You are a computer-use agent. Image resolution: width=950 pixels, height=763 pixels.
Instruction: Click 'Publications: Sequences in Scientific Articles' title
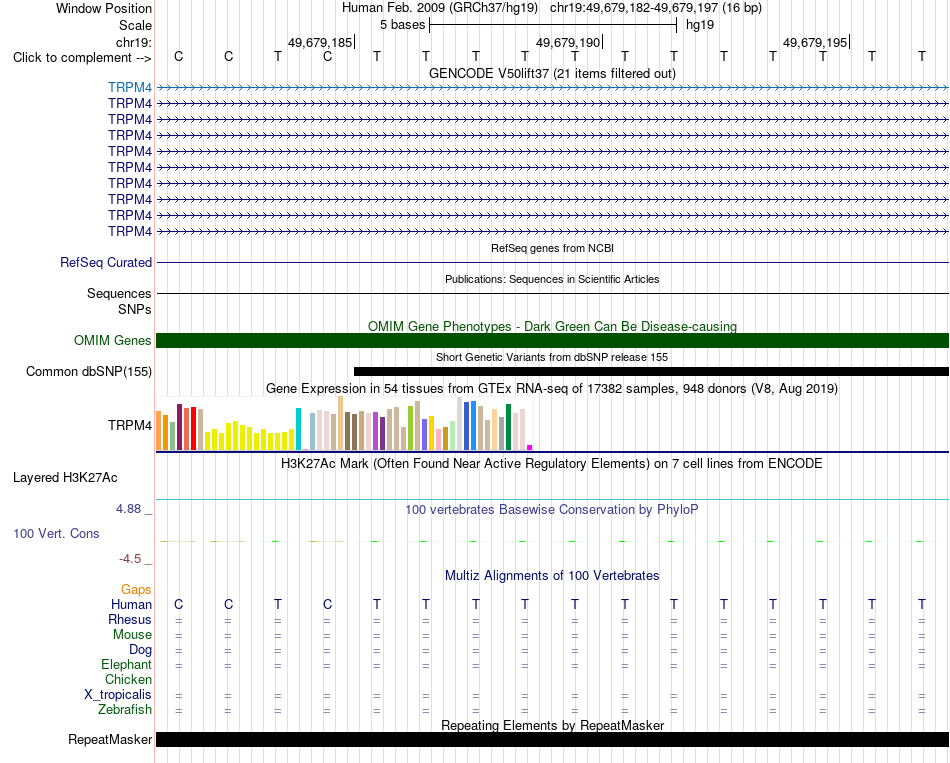point(552,279)
